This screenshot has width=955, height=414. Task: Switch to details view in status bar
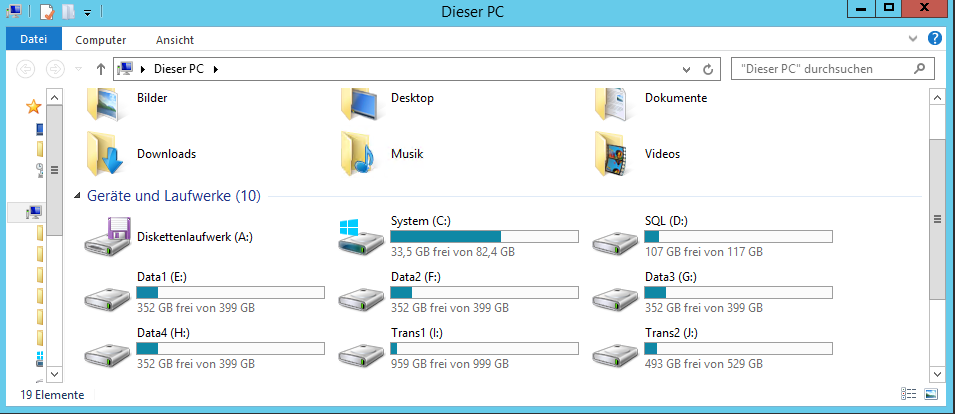908,394
